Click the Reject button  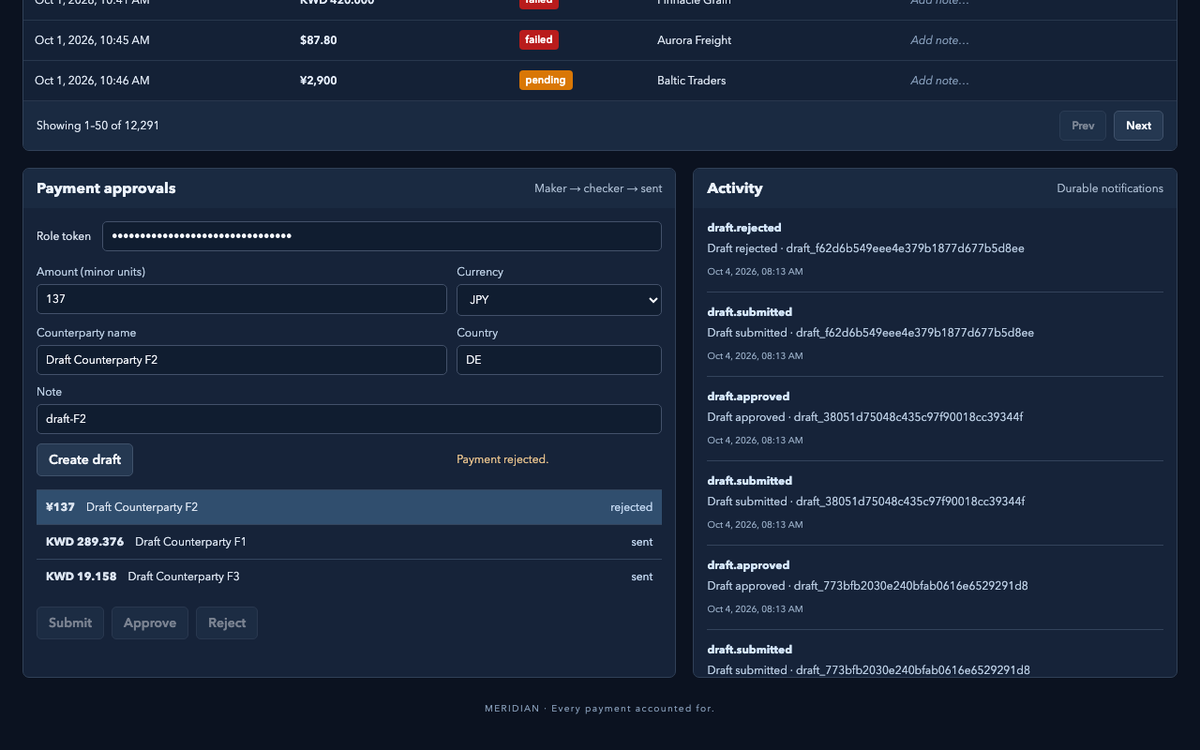pos(227,623)
